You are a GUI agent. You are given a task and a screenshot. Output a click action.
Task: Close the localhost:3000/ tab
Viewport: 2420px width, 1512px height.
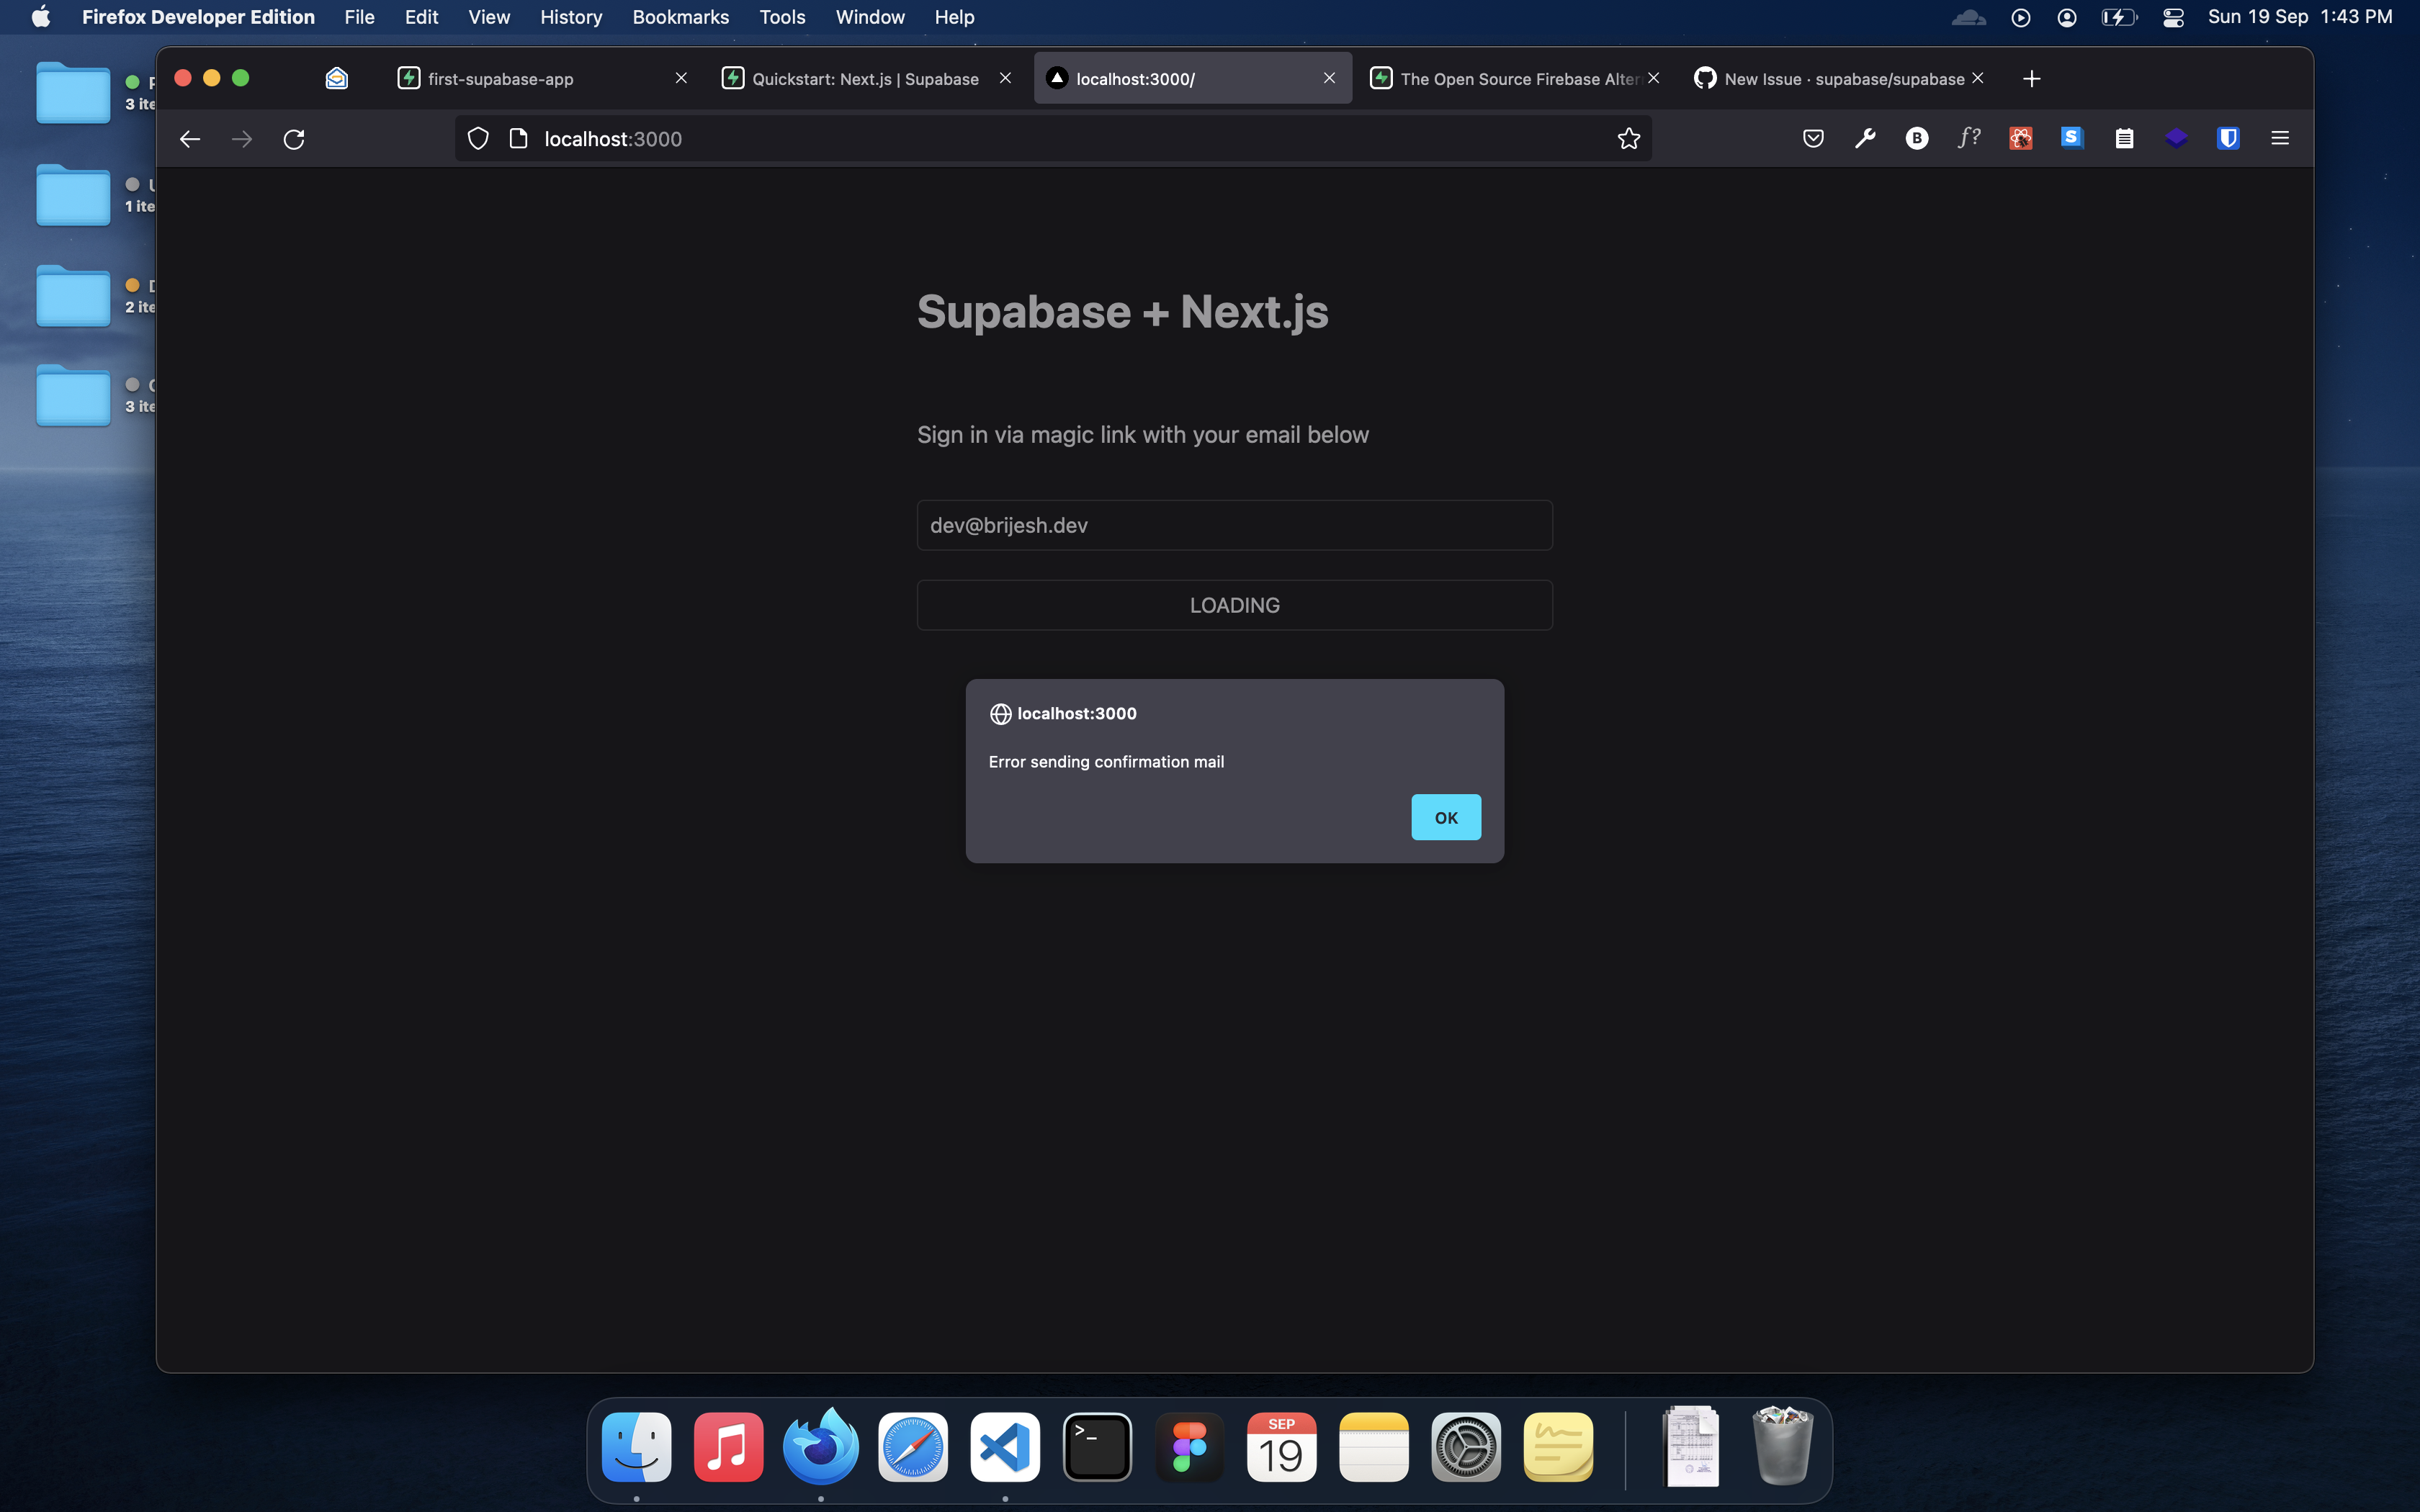1329,78
